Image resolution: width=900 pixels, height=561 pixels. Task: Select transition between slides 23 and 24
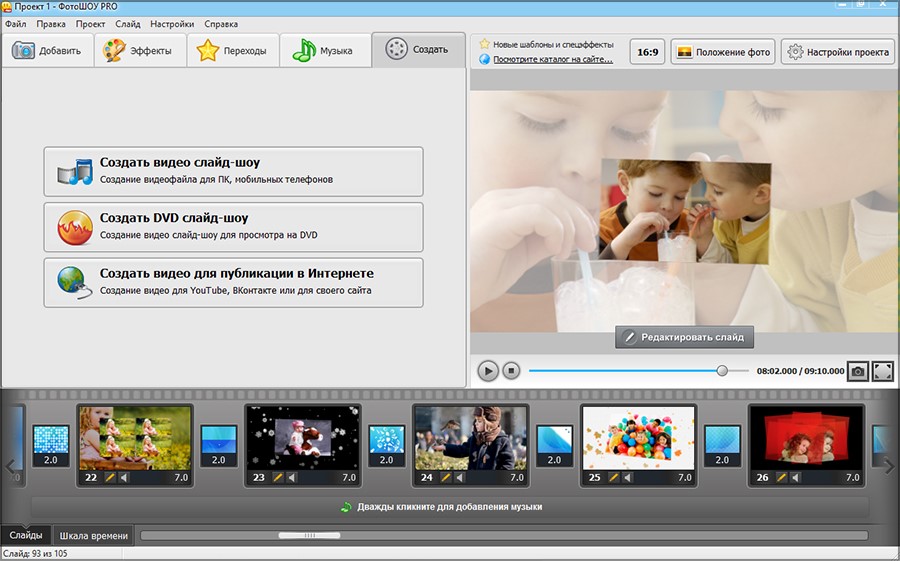(x=386, y=446)
